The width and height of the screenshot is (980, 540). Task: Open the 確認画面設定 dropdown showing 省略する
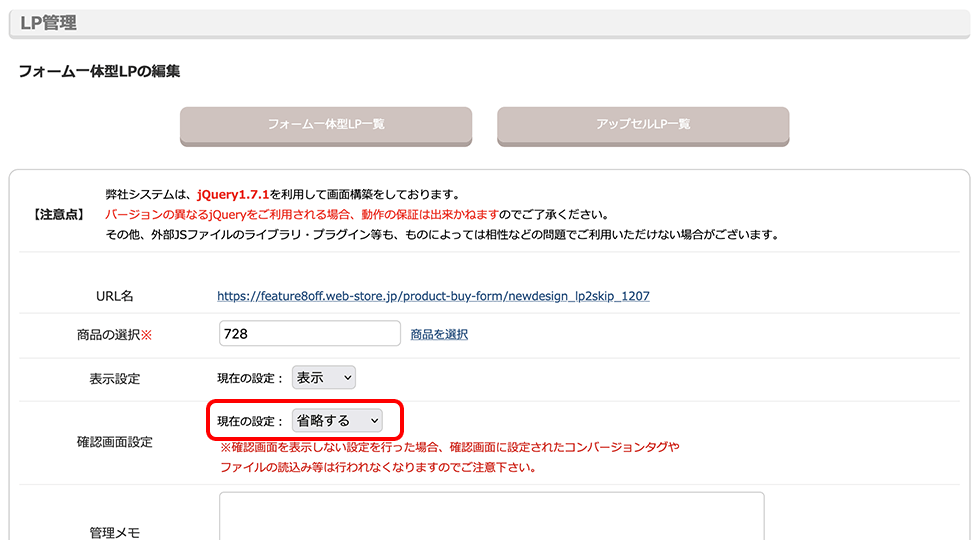(337, 421)
